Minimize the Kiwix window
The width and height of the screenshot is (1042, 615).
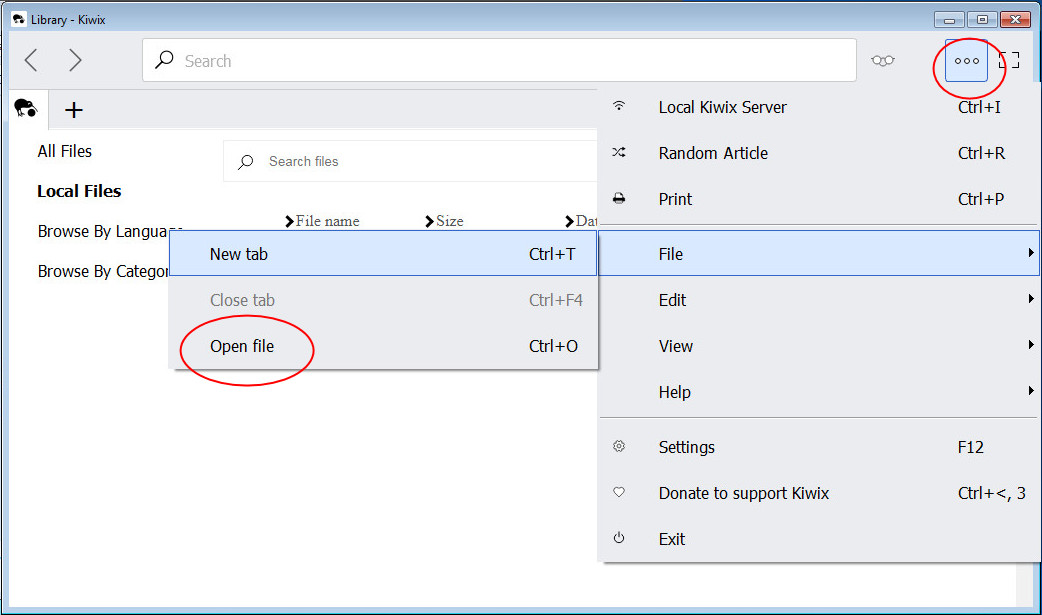point(949,19)
